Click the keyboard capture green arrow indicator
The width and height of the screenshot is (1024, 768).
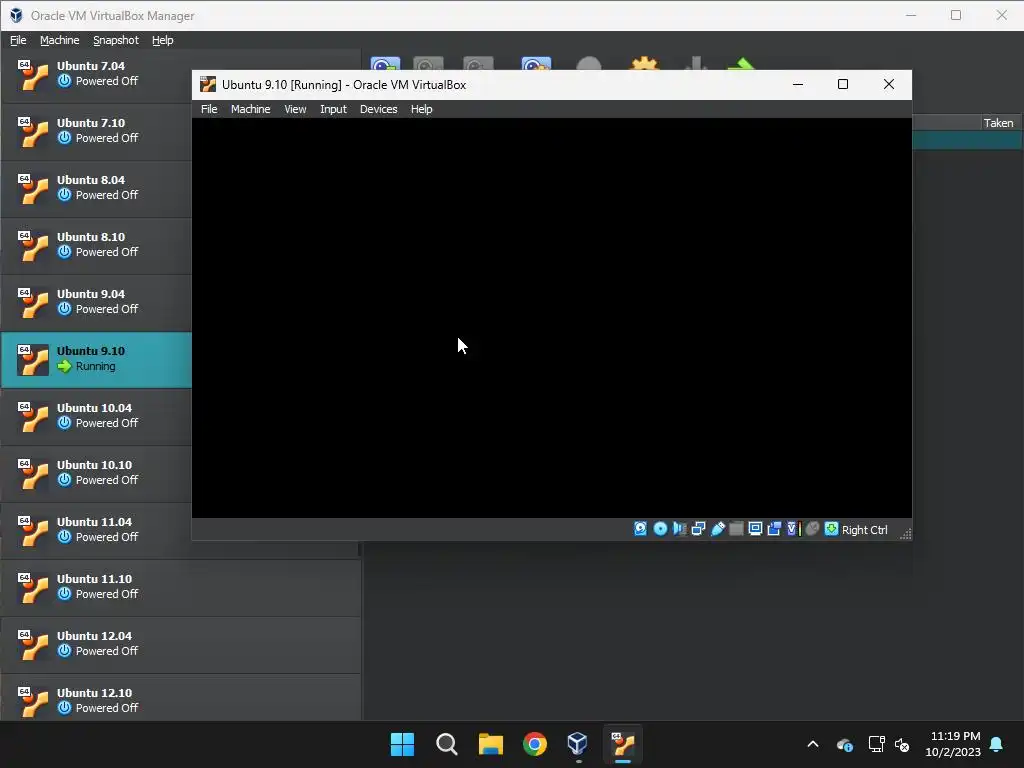point(831,529)
